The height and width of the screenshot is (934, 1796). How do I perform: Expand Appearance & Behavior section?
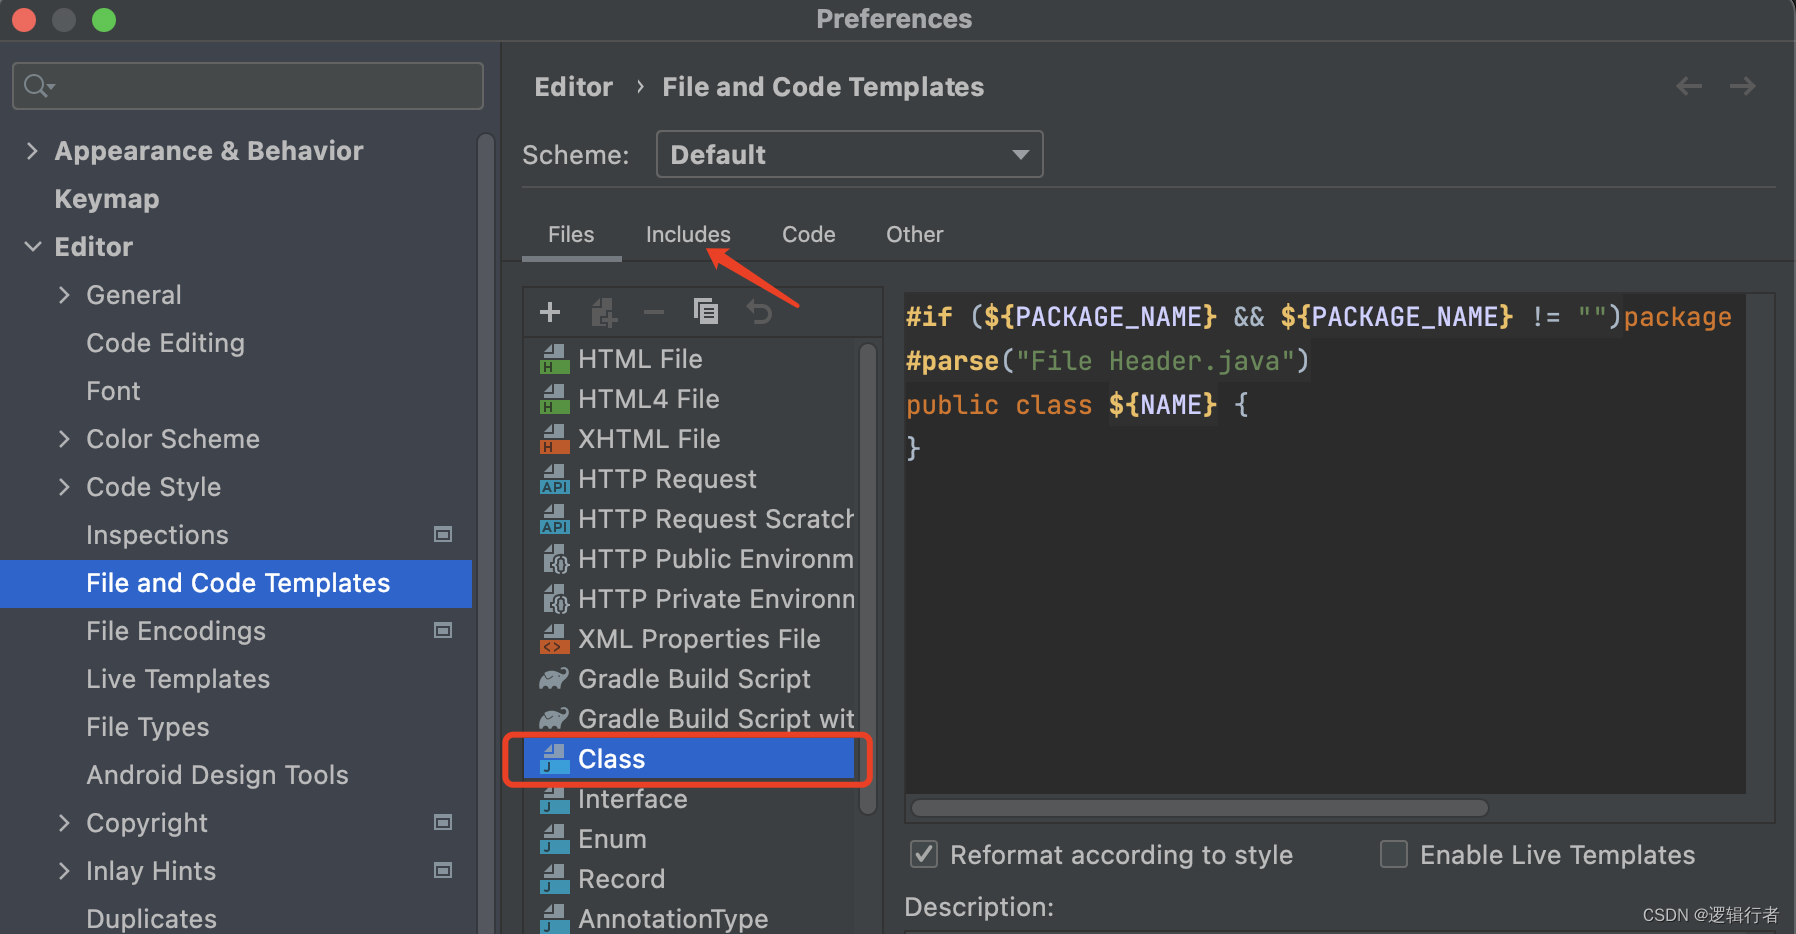[x=32, y=151]
